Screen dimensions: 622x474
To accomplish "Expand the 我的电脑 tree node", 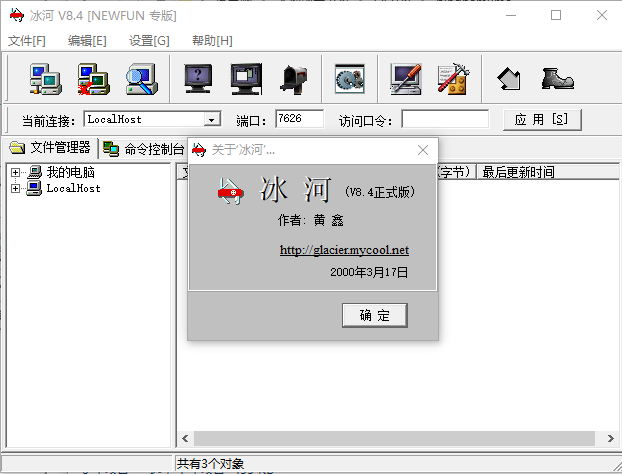I will tap(15, 172).
